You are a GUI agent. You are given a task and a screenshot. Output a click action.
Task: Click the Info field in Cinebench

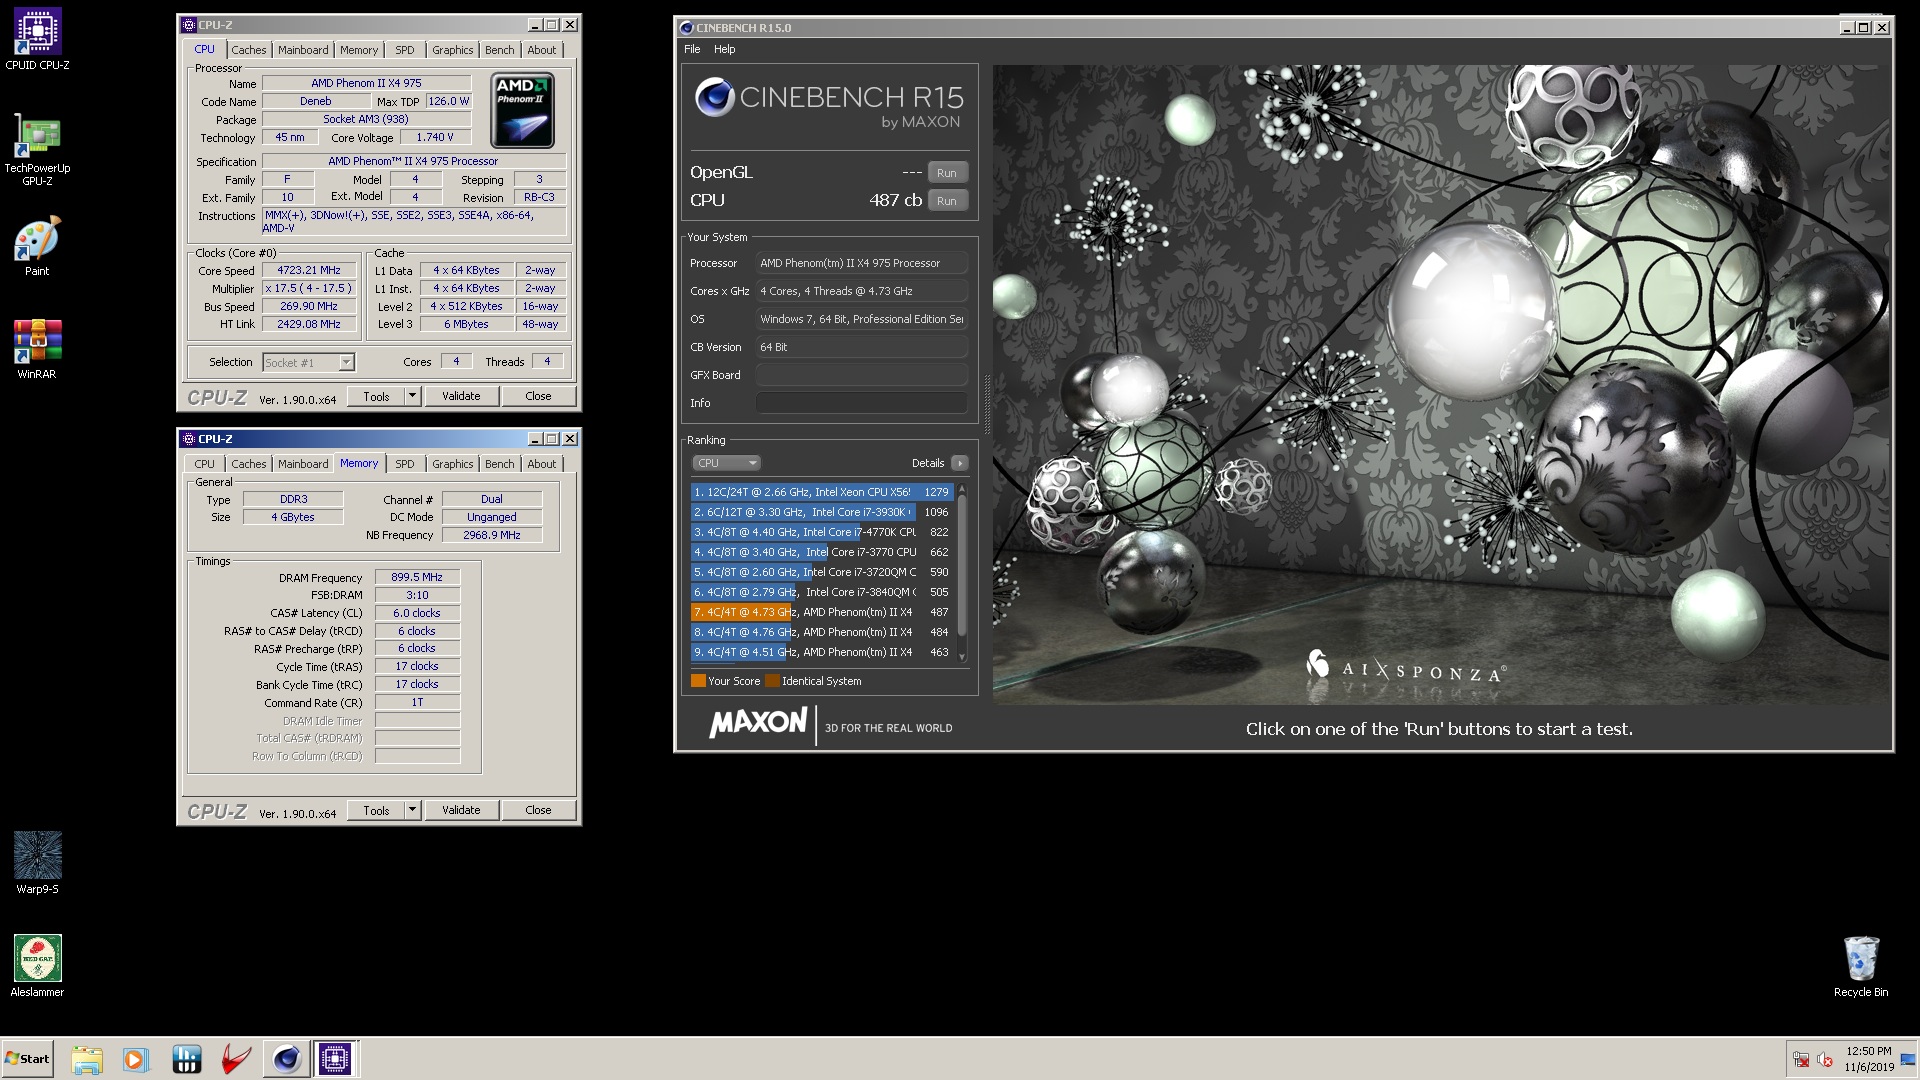861,403
